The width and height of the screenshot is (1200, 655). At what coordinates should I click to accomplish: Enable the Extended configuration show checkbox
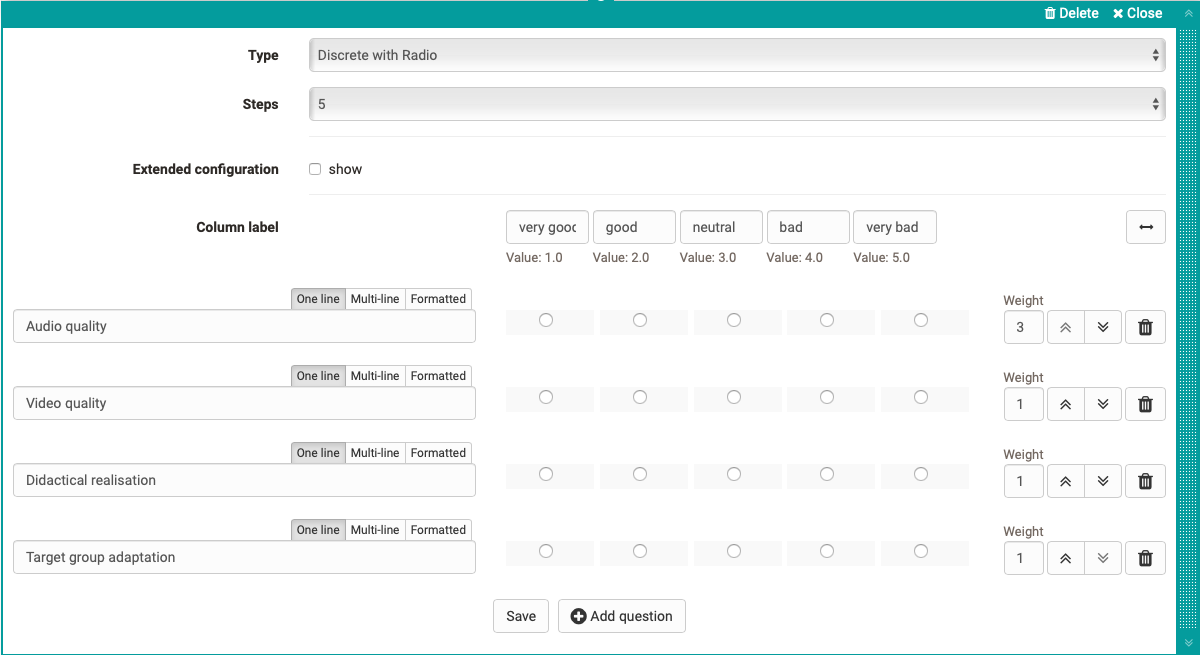pos(315,169)
